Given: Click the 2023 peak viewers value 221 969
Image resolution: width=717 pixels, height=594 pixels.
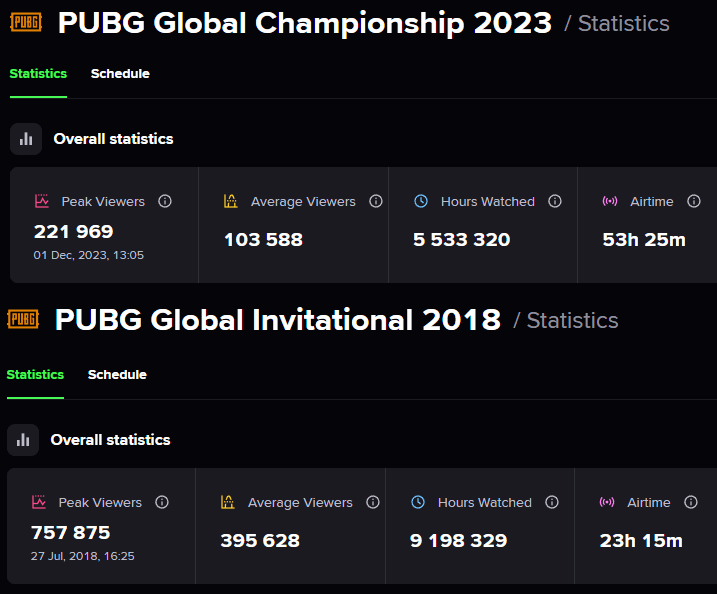Looking at the screenshot, I should [74, 232].
